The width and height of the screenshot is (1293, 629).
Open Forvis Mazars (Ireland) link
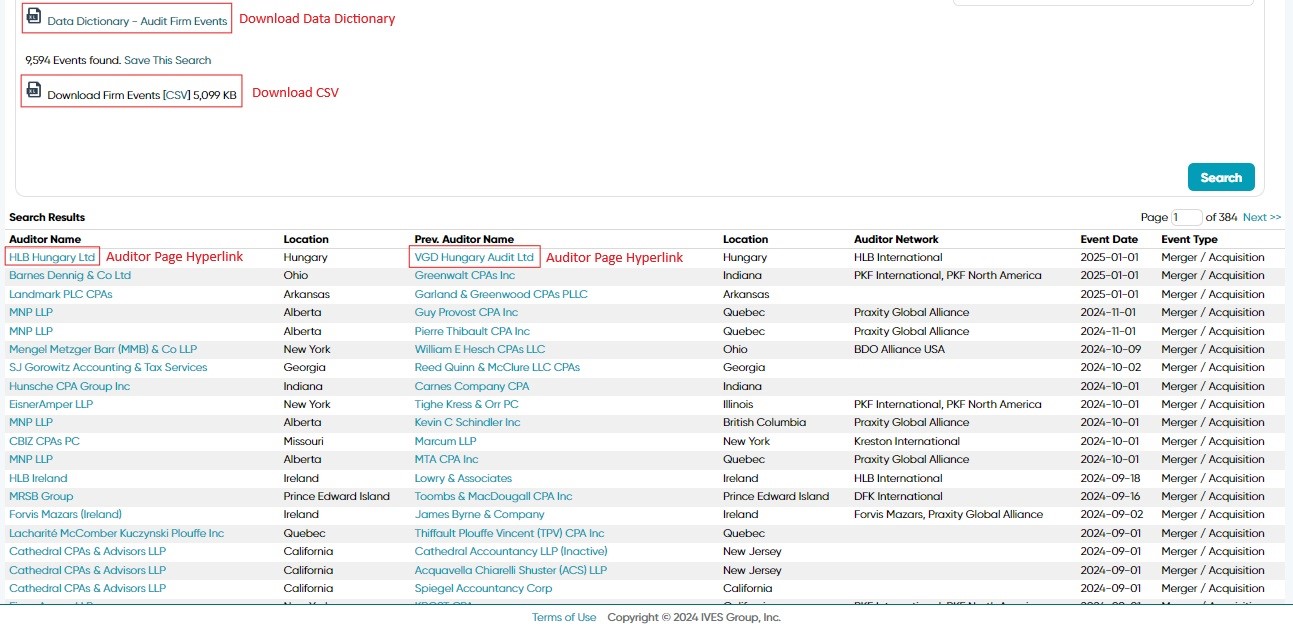coord(65,514)
